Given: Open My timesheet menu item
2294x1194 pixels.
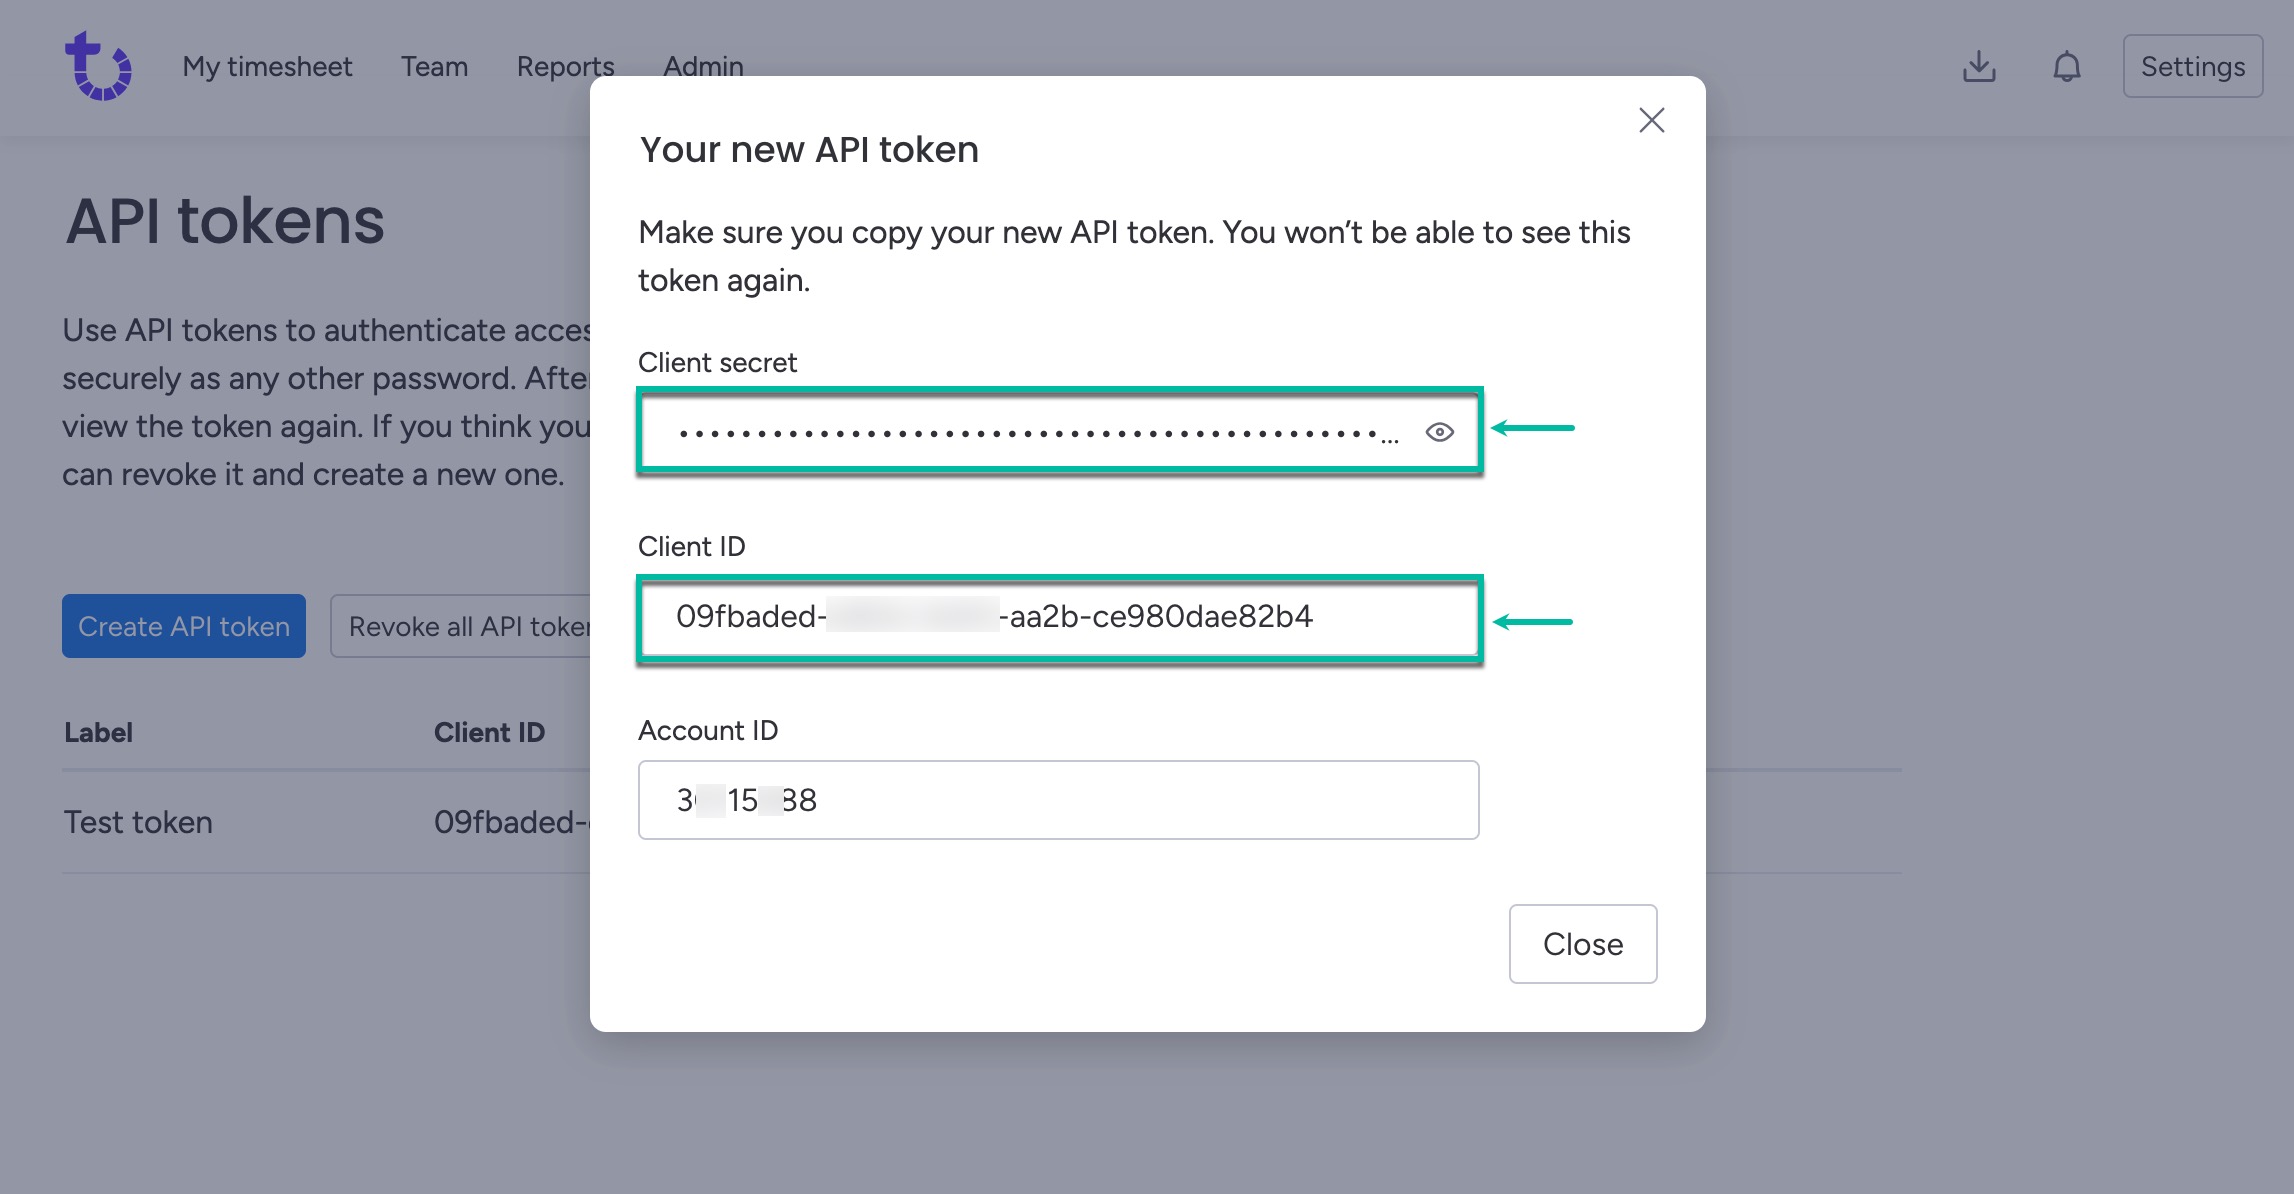Looking at the screenshot, I should (x=267, y=67).
